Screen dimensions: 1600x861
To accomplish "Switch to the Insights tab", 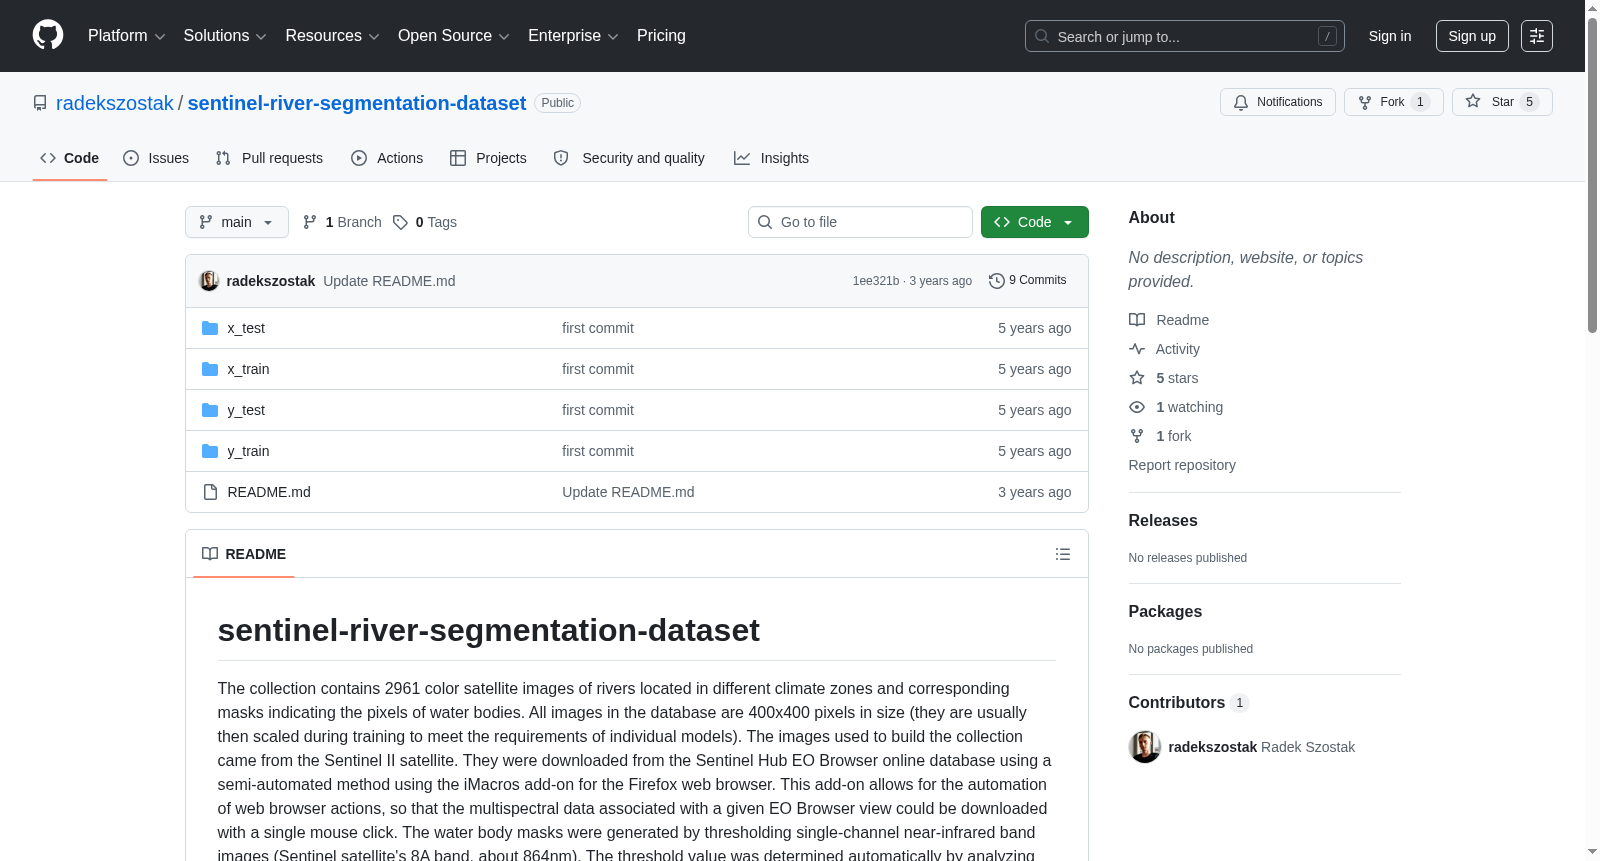I will pyautogui.click(x=771, y=158).
